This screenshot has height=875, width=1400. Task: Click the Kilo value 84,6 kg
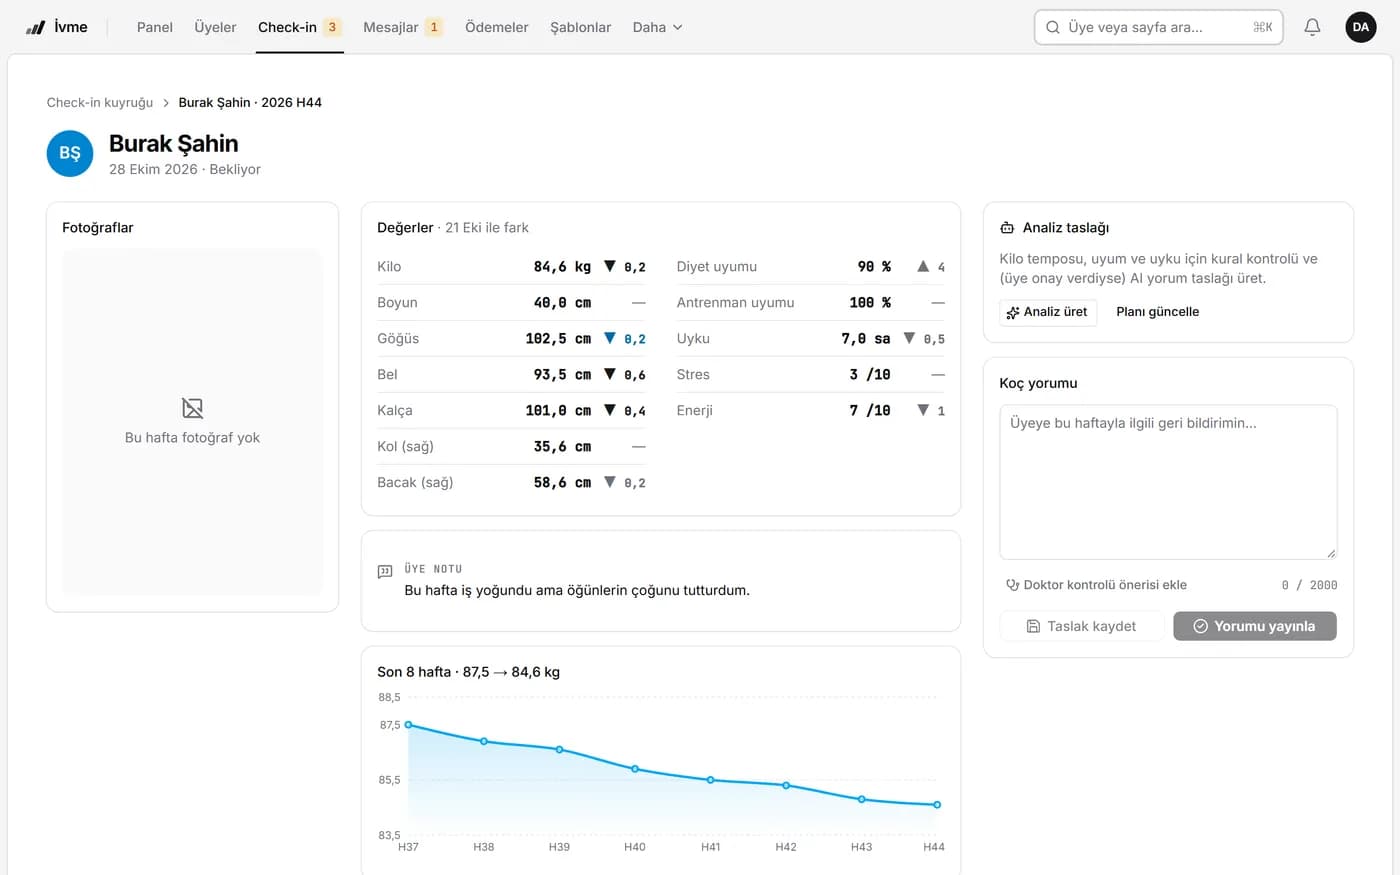coord(562,267)
